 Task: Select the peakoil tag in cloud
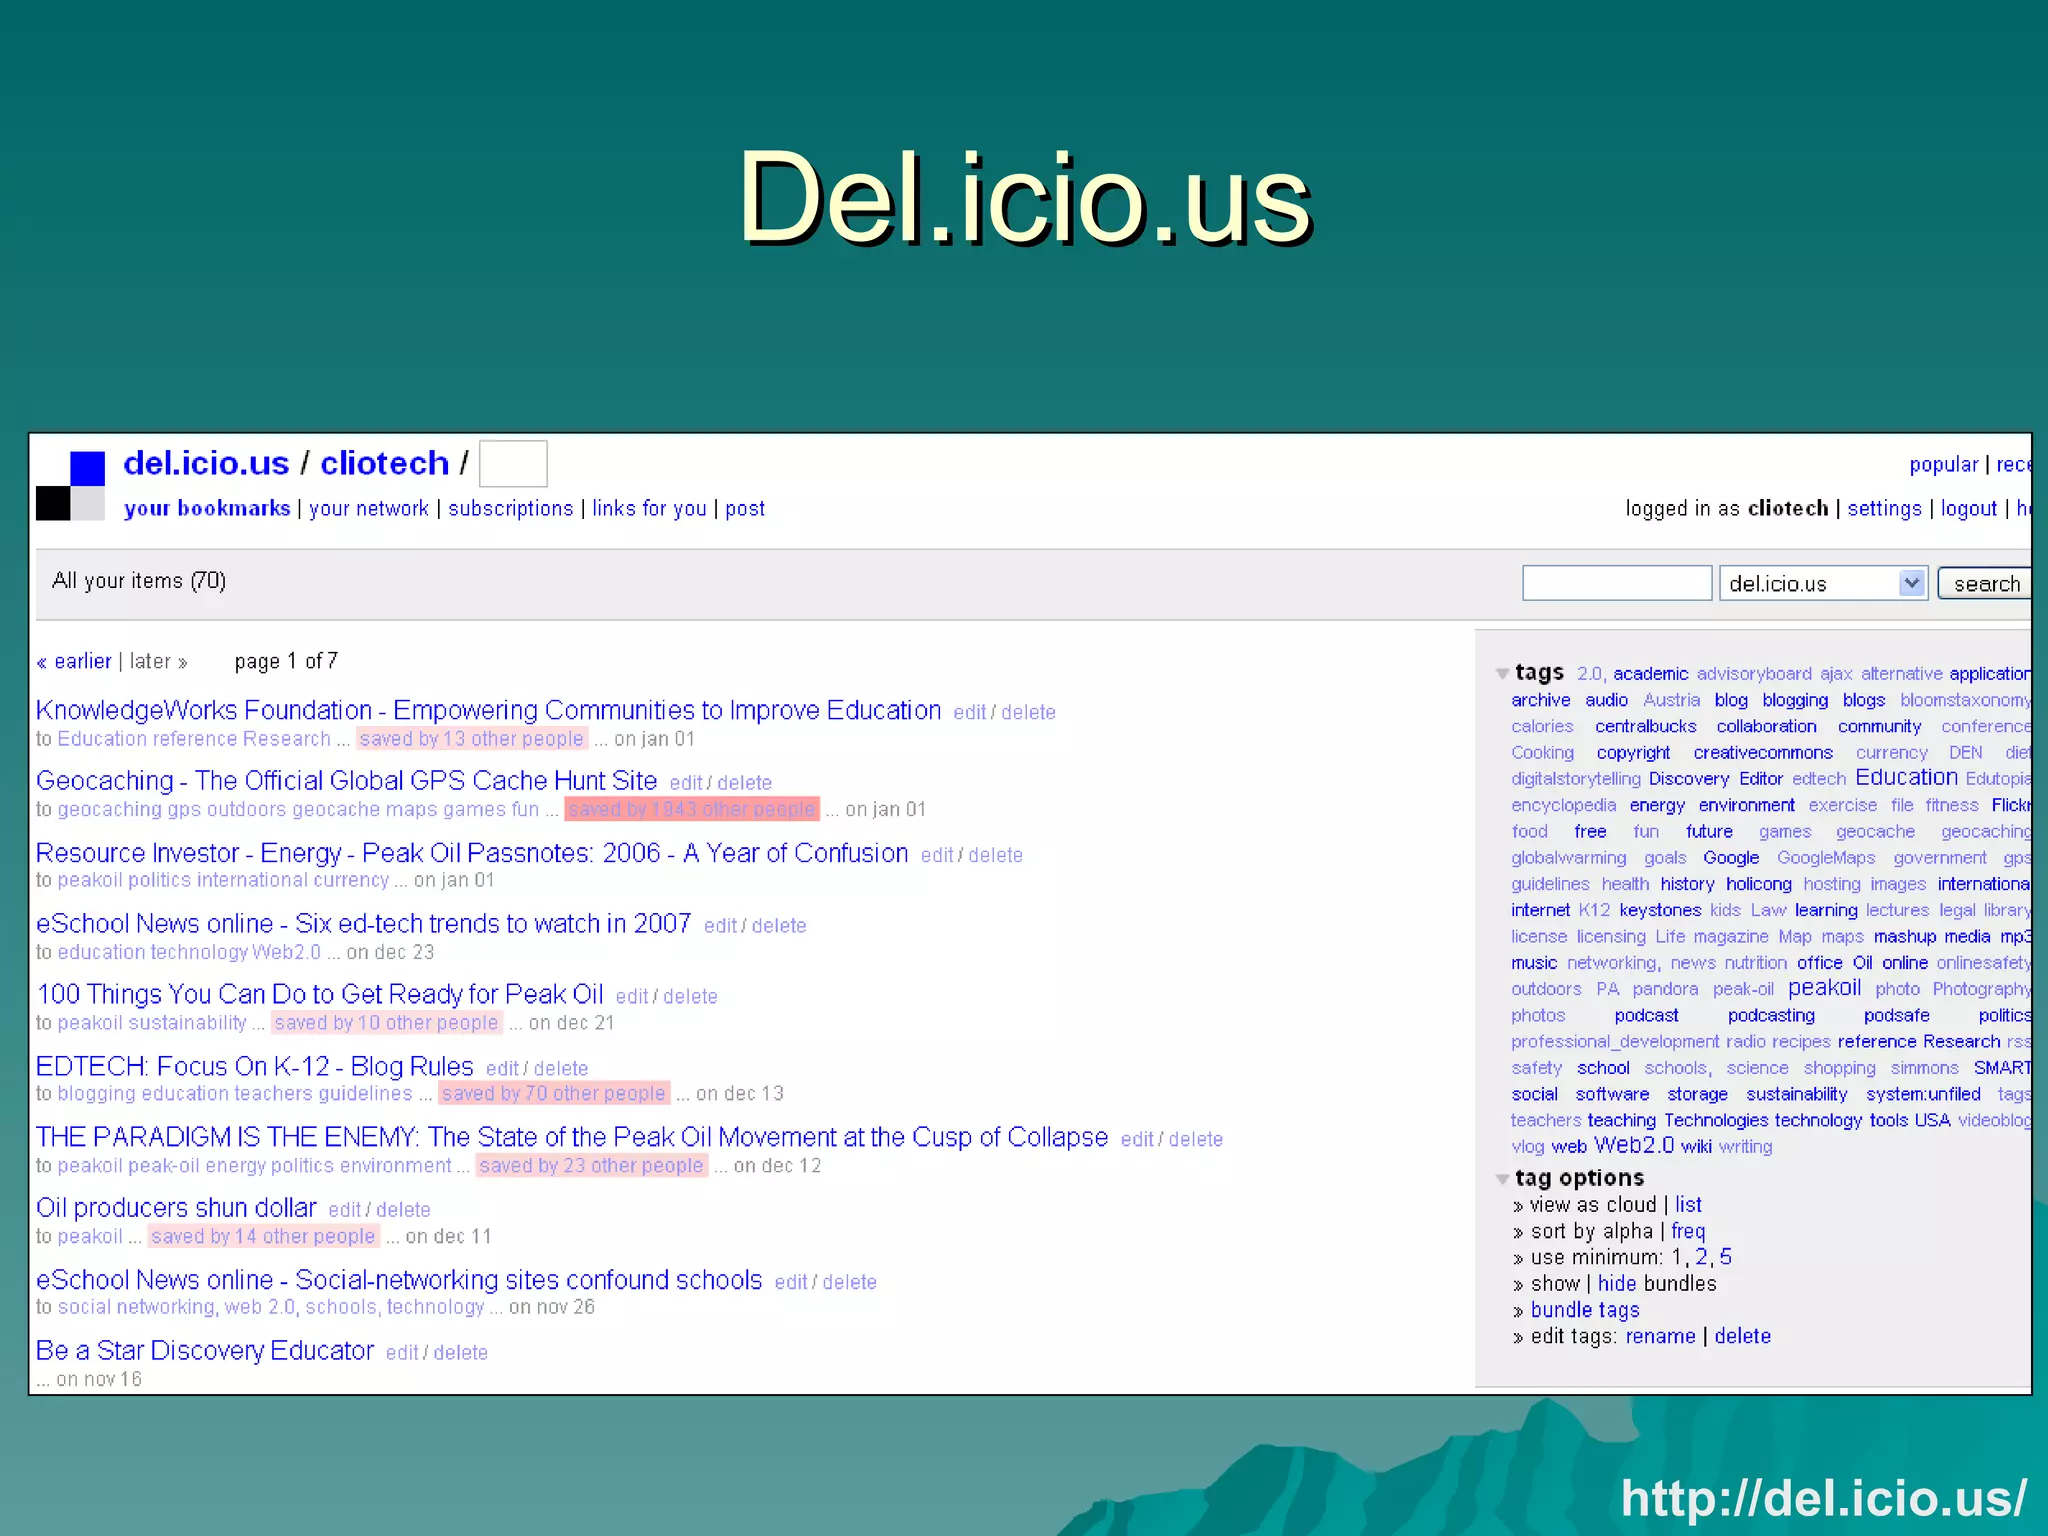pos(1824,988)
